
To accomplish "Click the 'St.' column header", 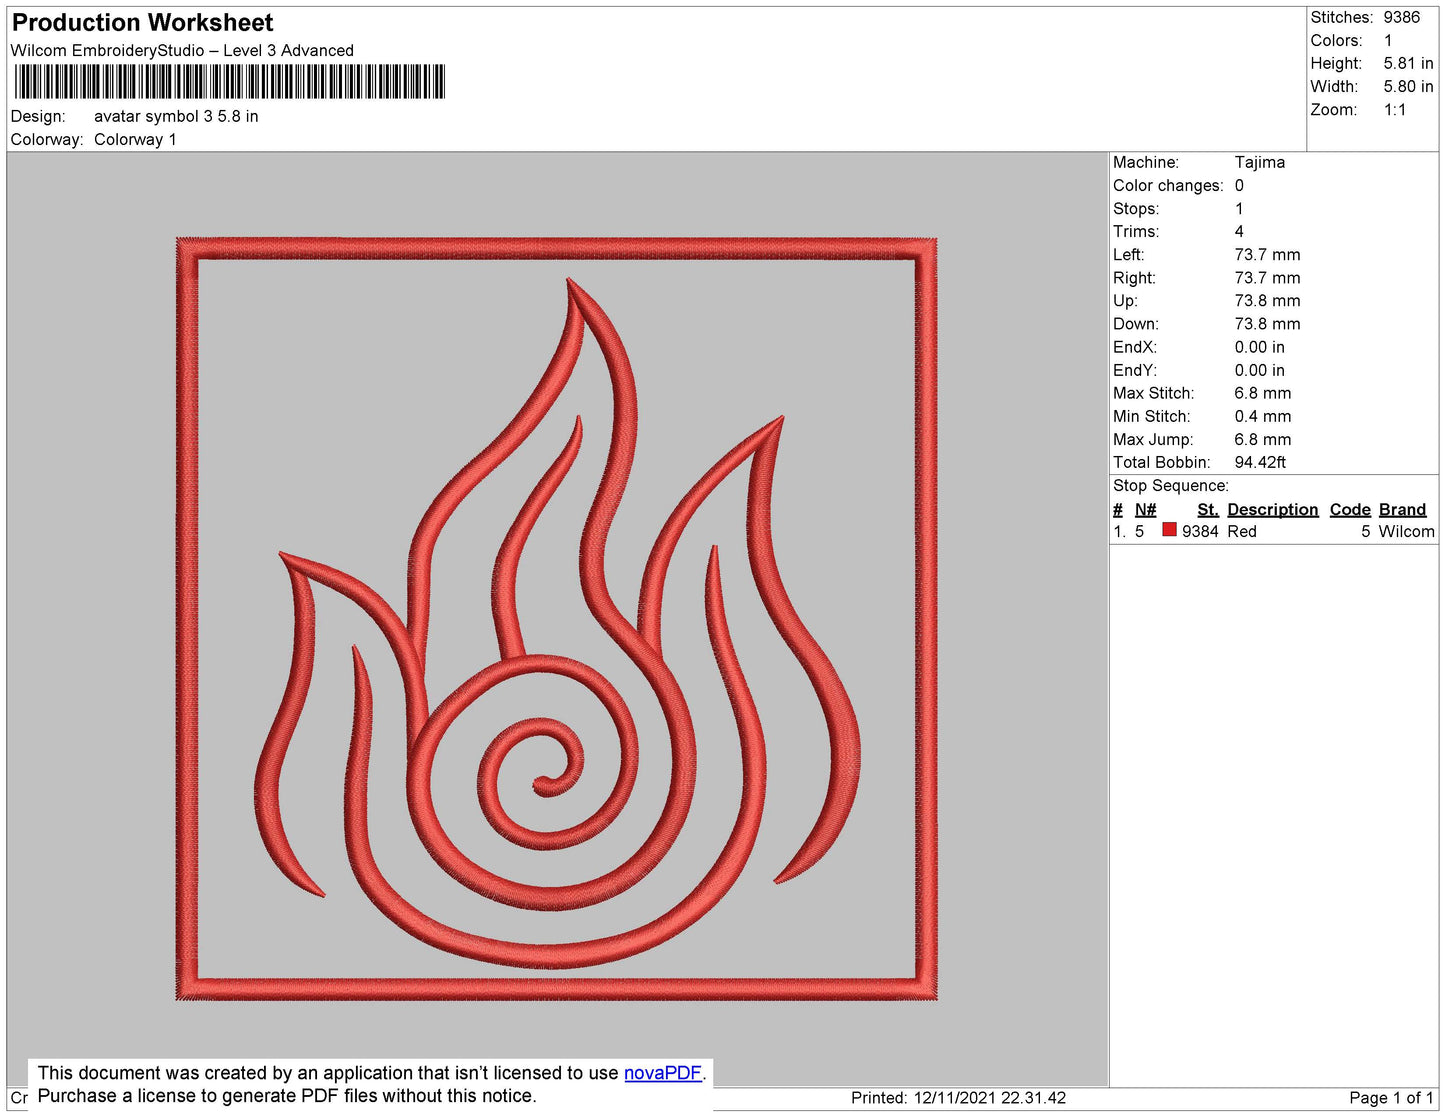I will [x=1208, y=510].
